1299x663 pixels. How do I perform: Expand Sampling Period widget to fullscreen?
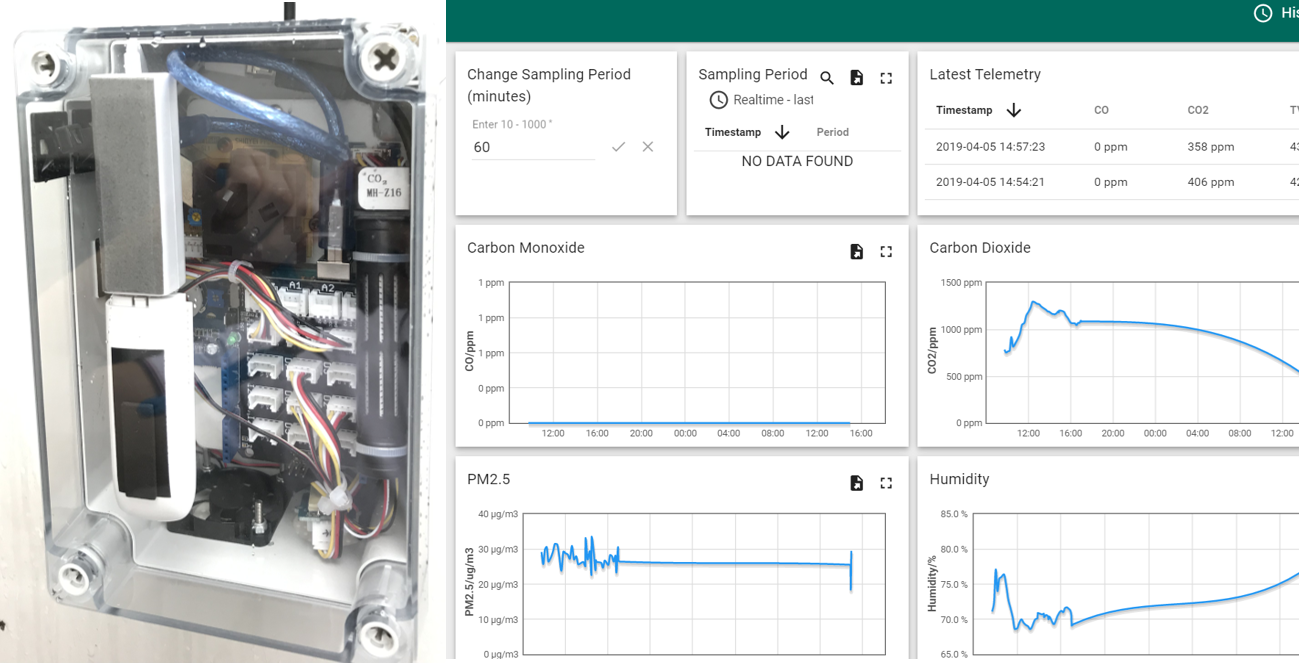[x=886, y=78]
